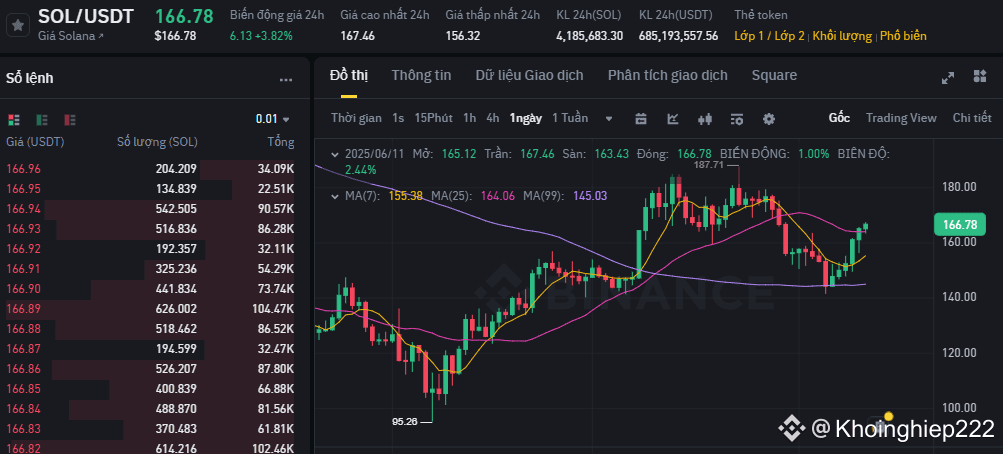The height and width of the screenshot is (454, 1003).
Task: Open the order book three-dots menu
Action: (x=286, y=79)
